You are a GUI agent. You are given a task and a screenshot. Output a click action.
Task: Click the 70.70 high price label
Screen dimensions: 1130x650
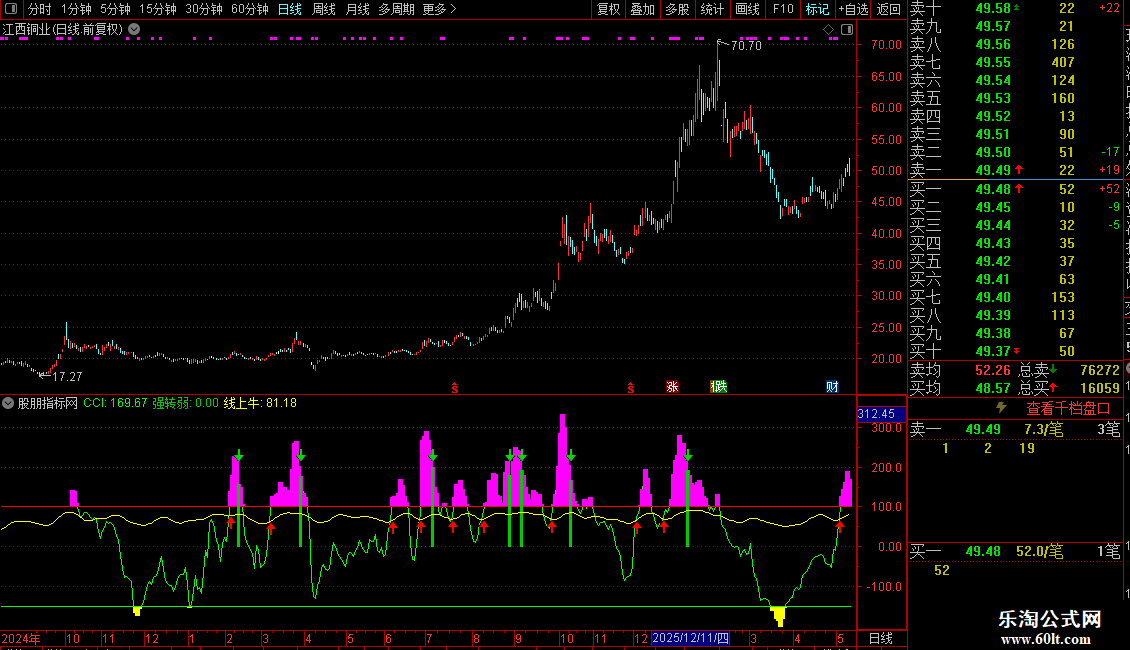tap(746, 45)
